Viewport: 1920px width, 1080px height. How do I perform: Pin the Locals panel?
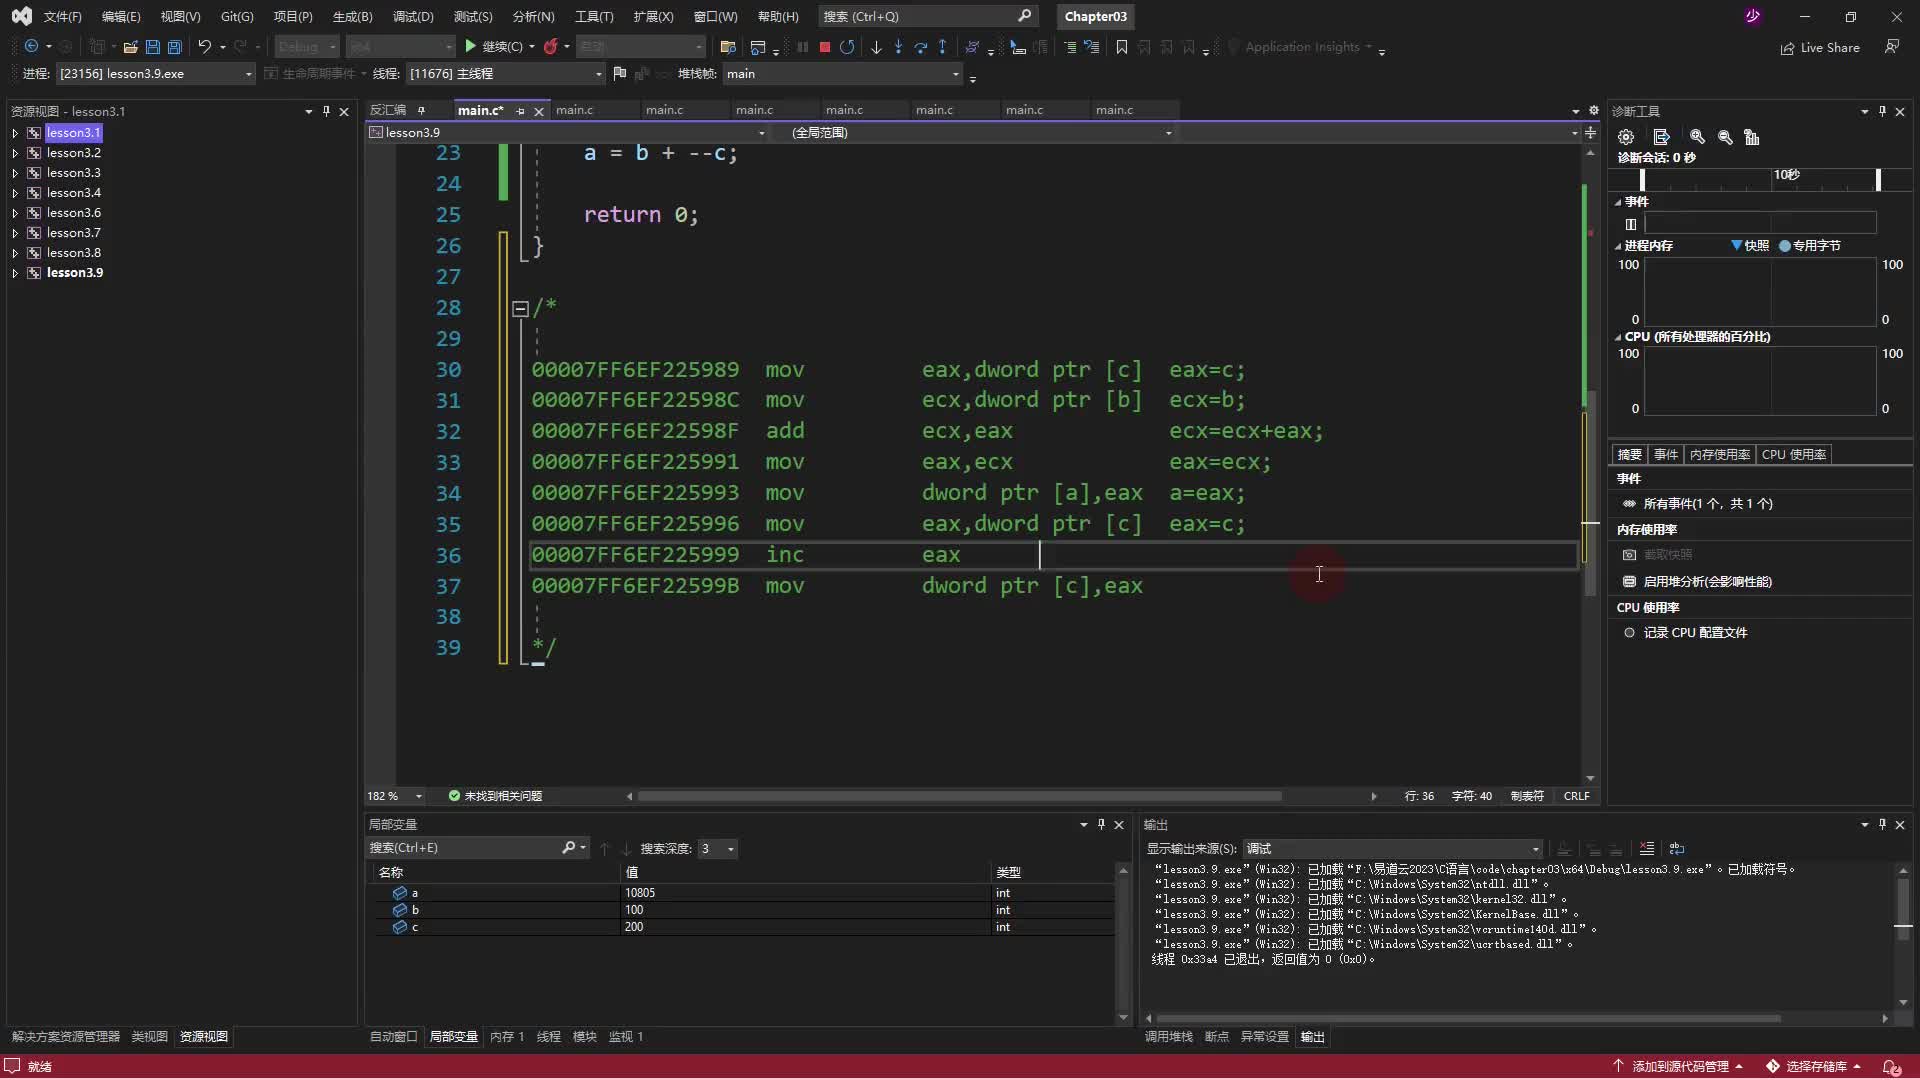pos(1101,825)
